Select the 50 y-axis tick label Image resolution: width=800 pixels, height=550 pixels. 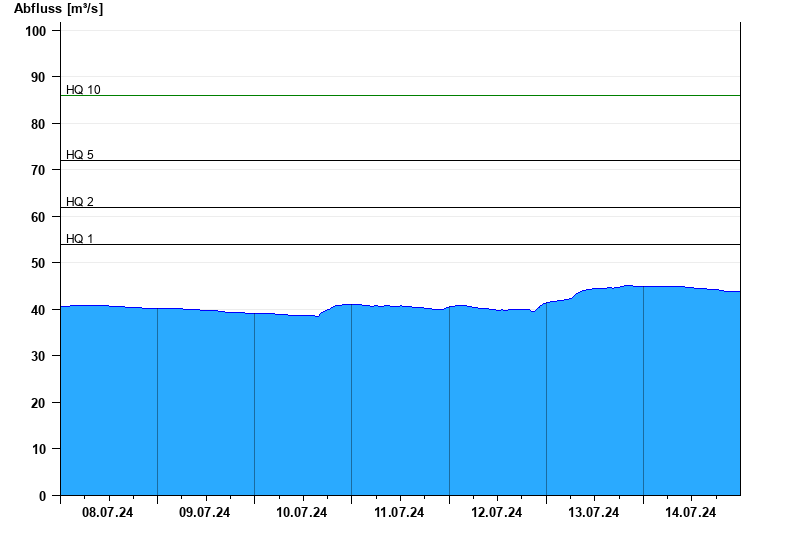pos(39,263)
